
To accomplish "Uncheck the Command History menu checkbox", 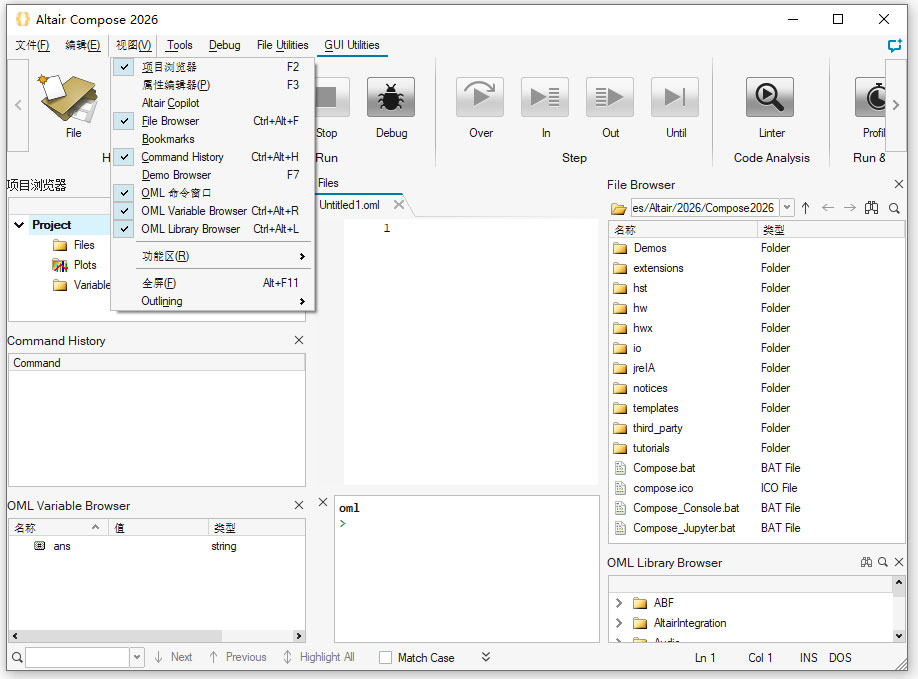I will 125,157.
